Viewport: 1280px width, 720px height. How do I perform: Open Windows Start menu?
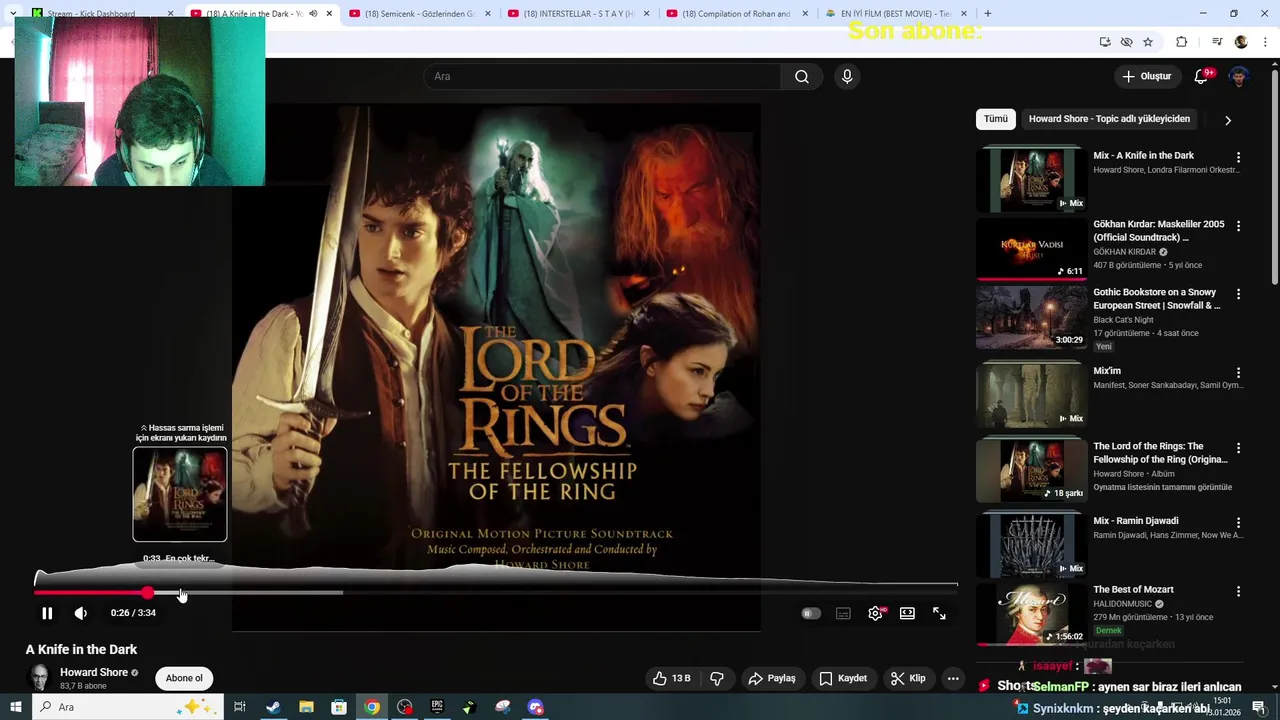[x=16, y=707]
